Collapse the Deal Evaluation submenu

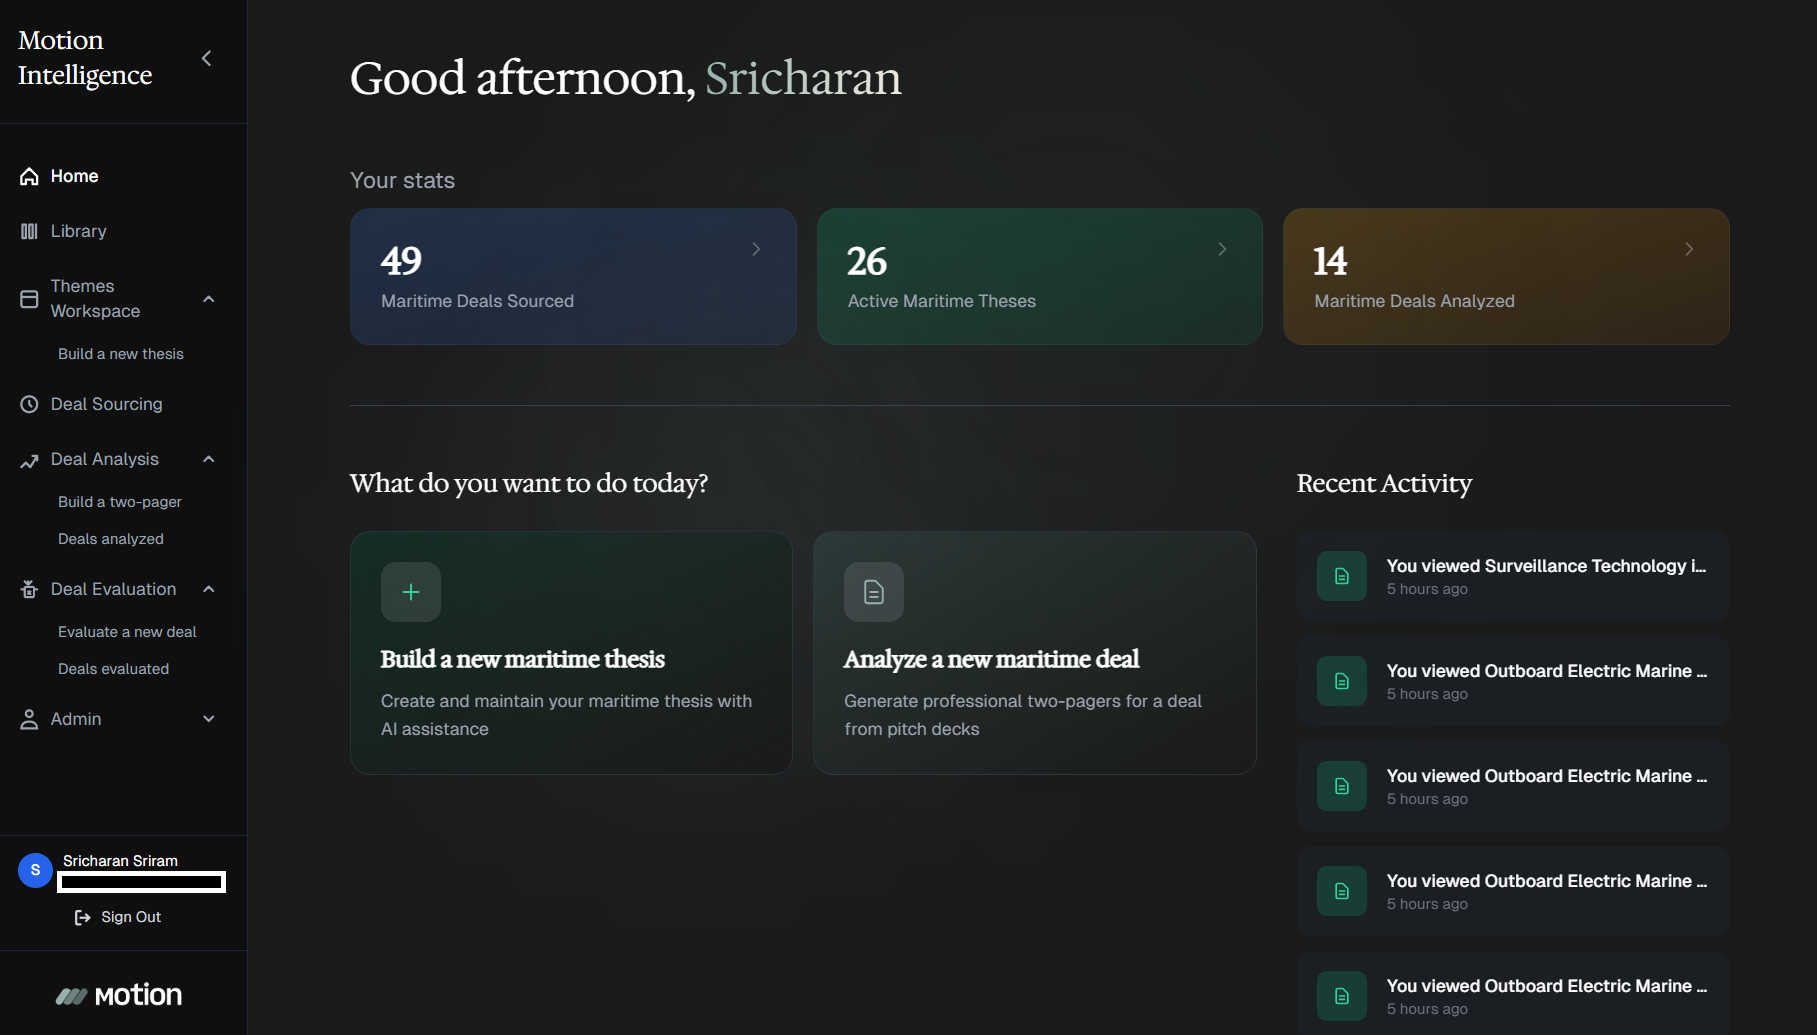(208, 589)
